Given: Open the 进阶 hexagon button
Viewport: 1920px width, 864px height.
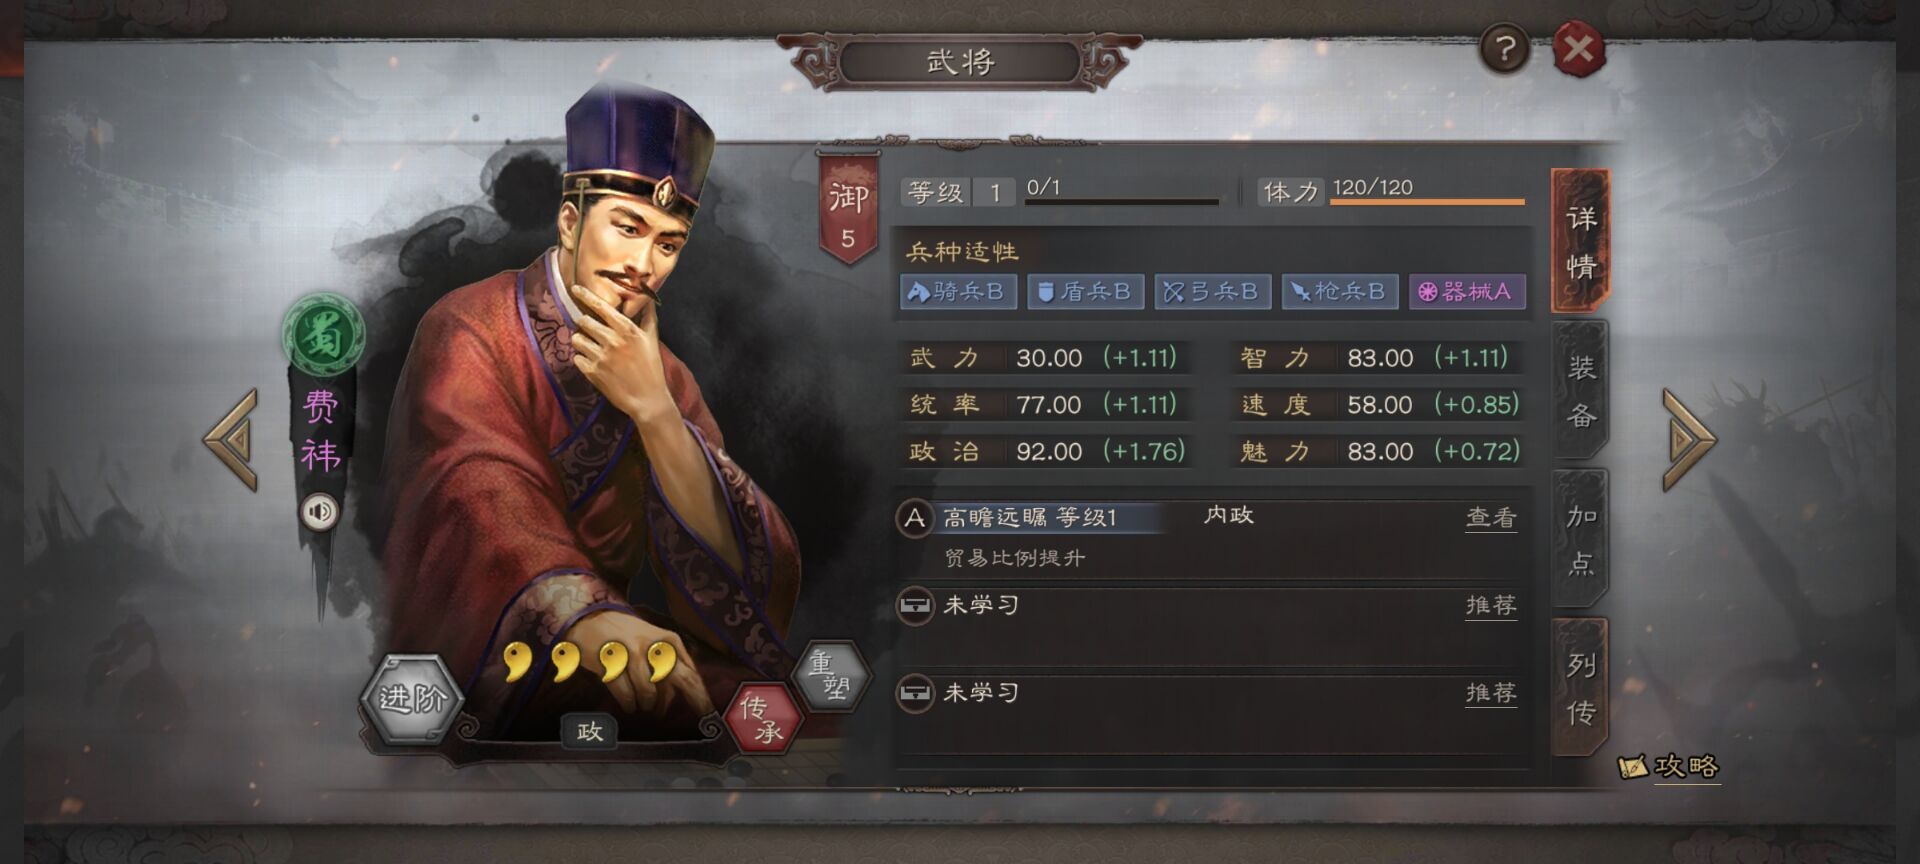Looking at the screenshot, I should coord(411,698).
